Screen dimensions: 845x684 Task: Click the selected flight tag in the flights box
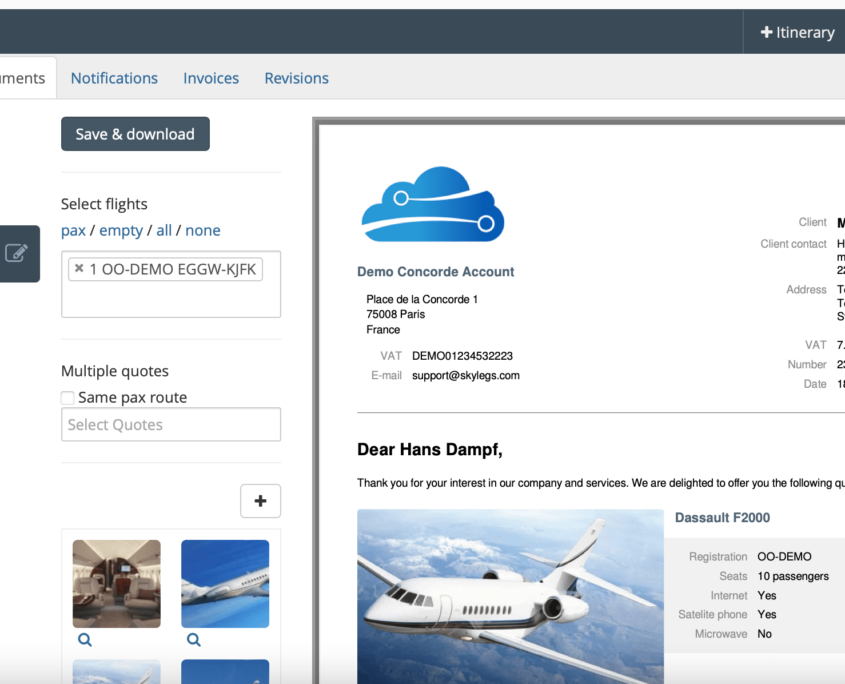170,268
